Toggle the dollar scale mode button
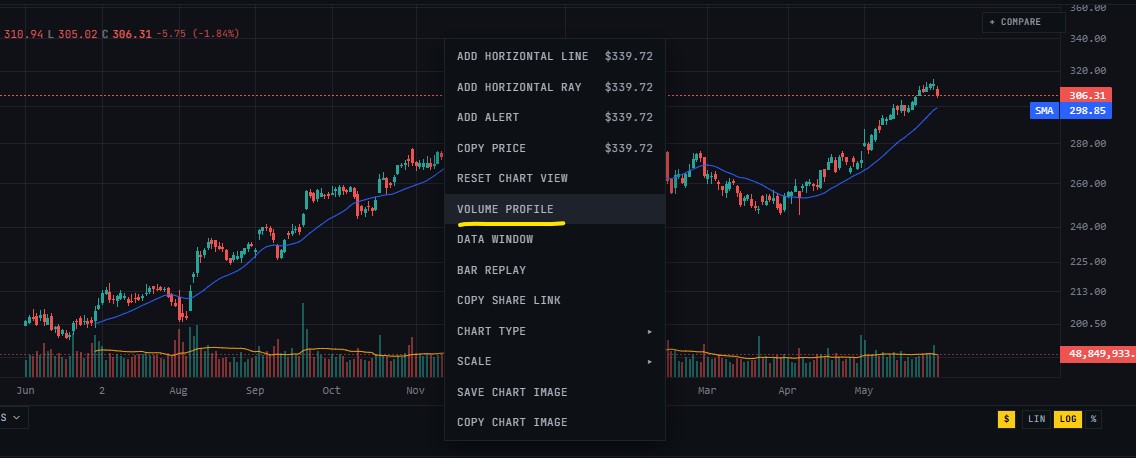 1006,419
